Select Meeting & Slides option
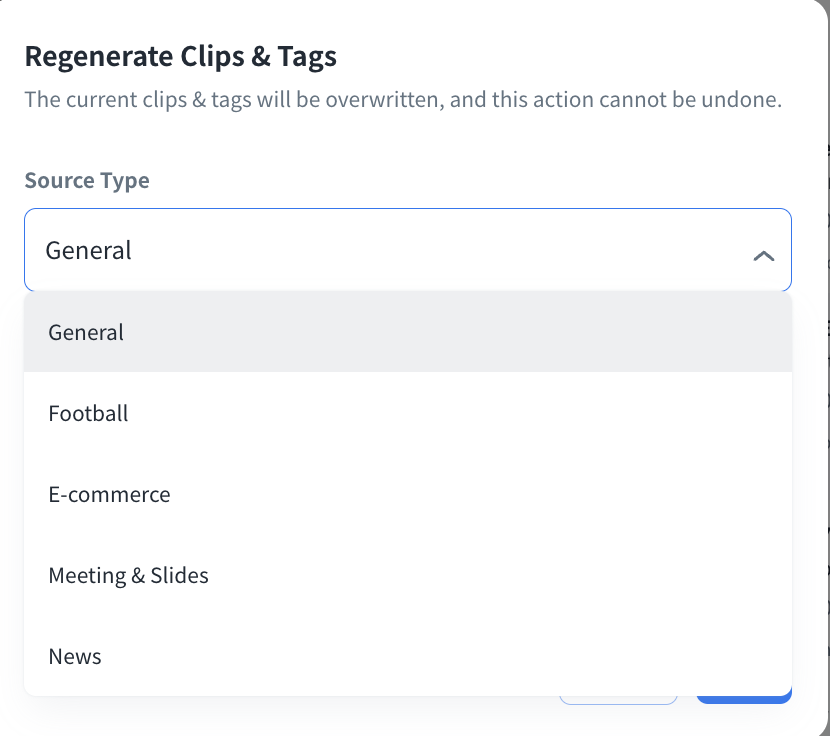This screenshot has width=830, height=736. click(x=128, y=575)
